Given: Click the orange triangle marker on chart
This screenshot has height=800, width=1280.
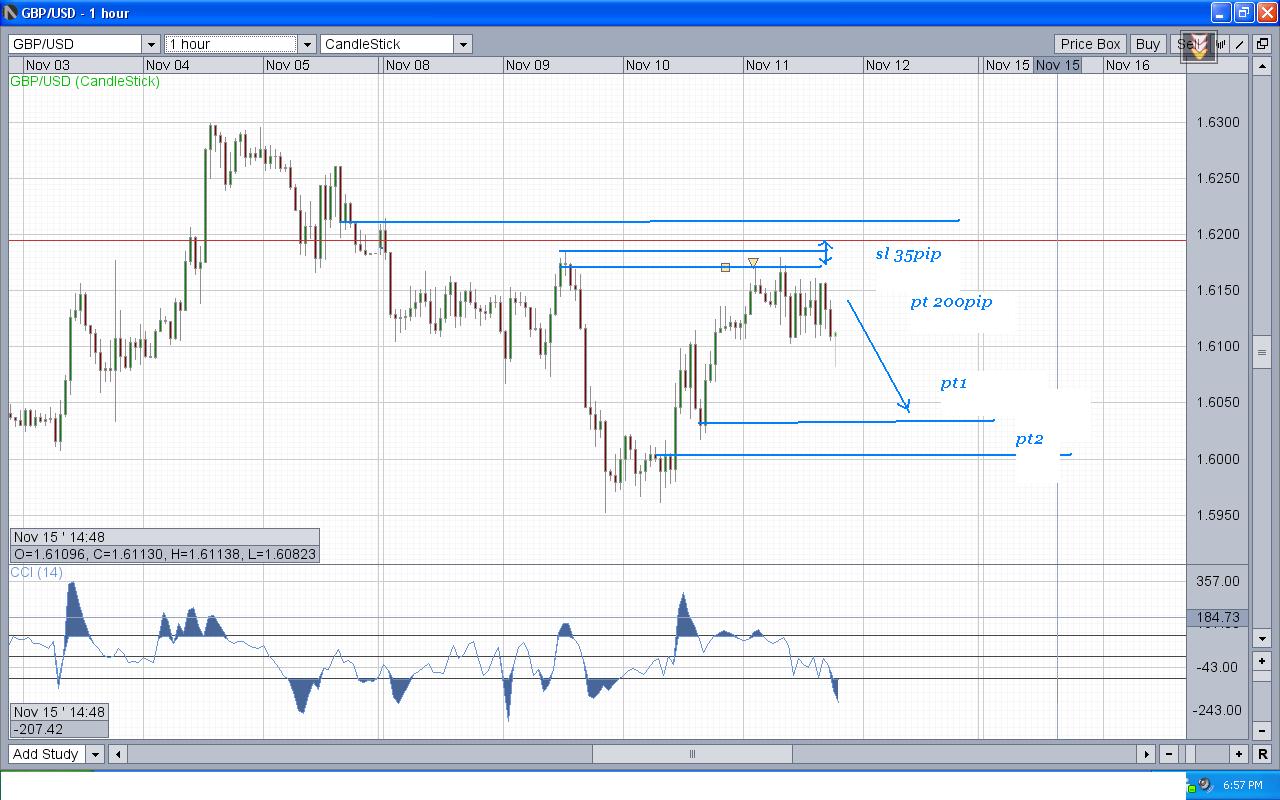Looking at the screenshot, I should click(753, 262).
